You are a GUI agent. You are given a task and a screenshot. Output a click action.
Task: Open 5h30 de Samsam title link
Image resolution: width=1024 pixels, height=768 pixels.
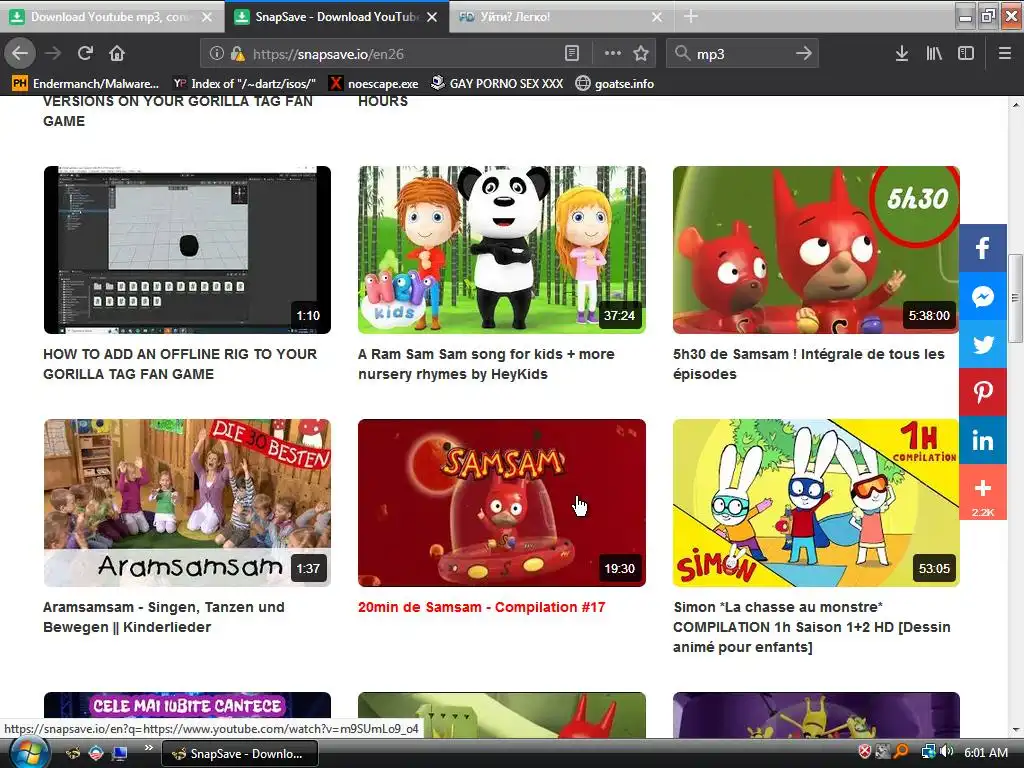(x=808, y=364)
